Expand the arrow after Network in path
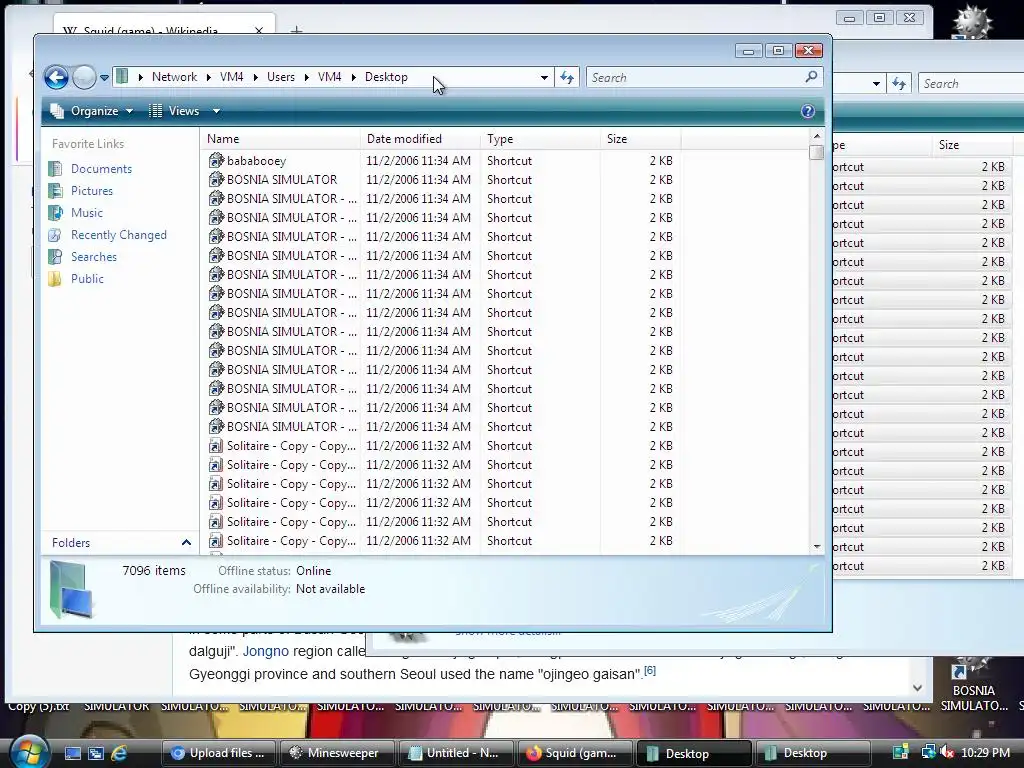The image size is (1024, 768). (208, 77)
